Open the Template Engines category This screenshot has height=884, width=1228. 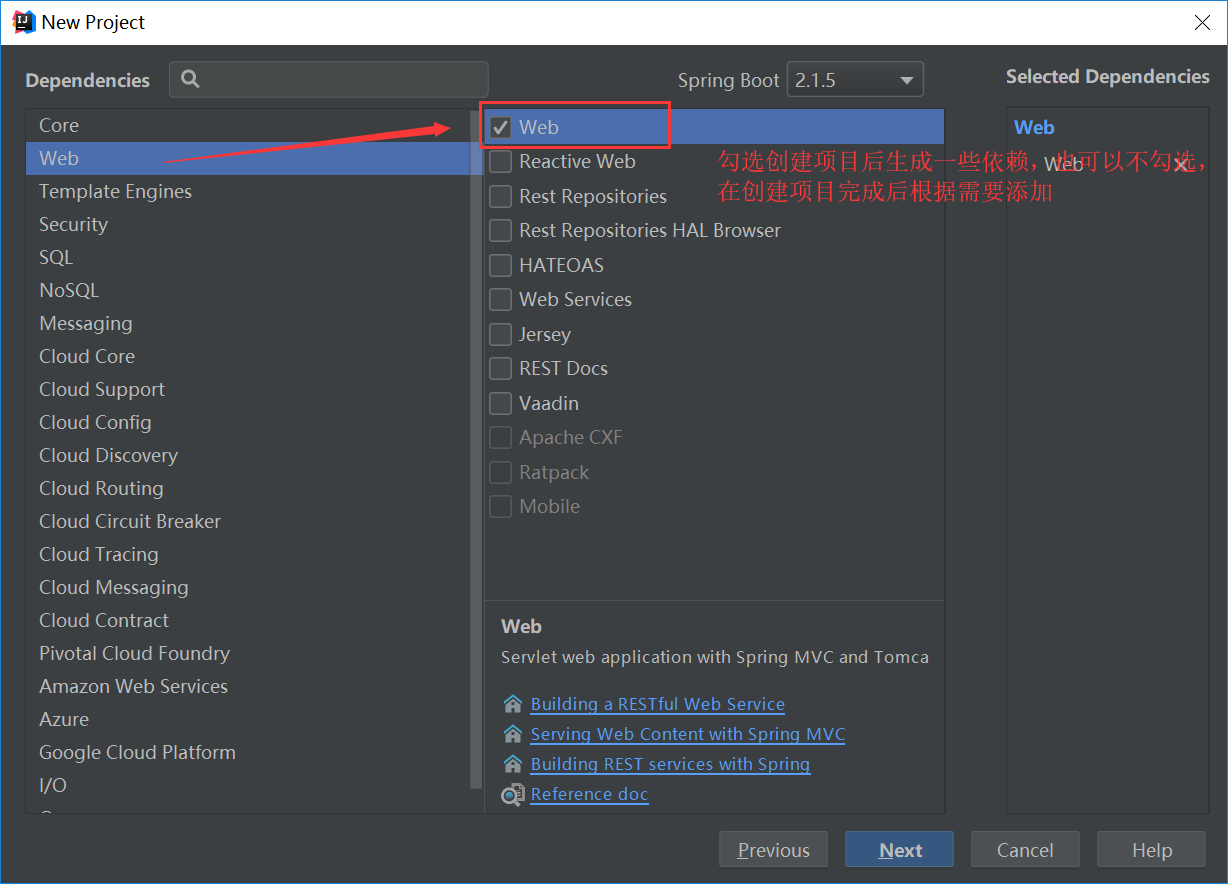(x=248, y=191)
